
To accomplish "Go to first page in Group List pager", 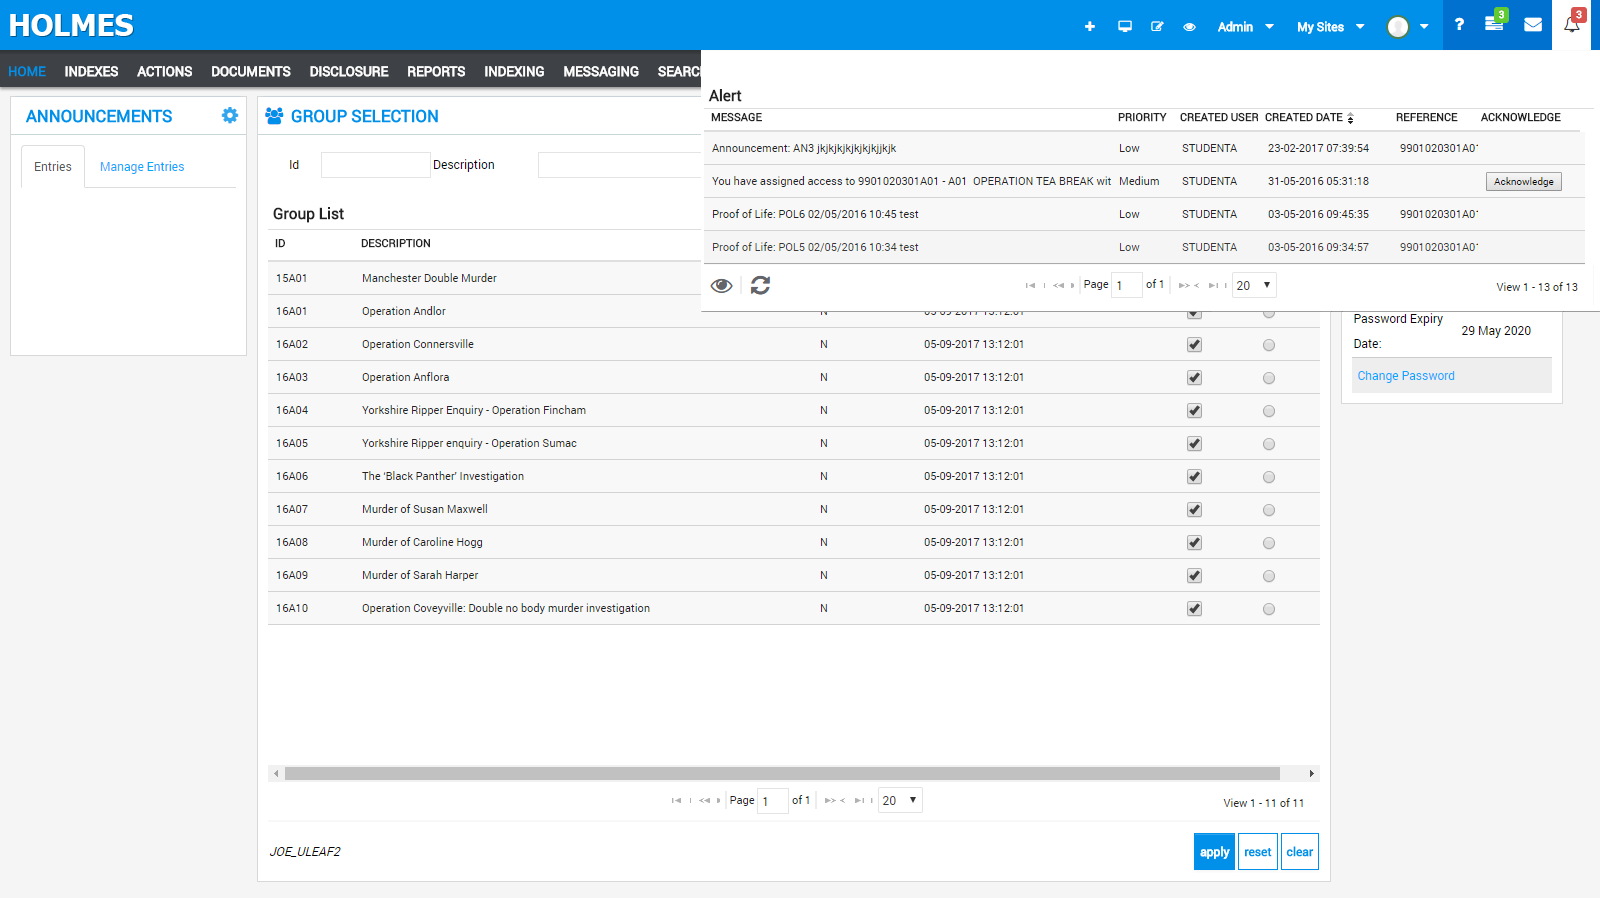I will pyautogui.click(x=677, y=800).
